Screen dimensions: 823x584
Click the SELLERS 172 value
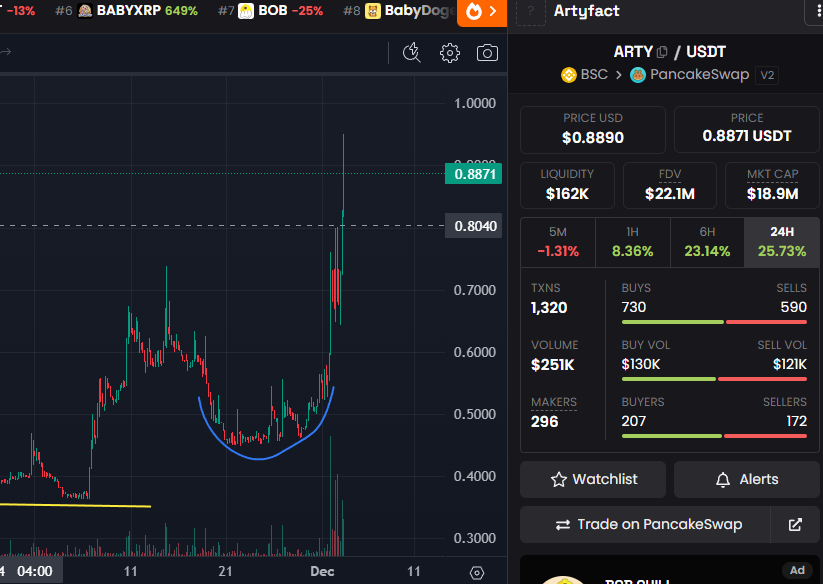pyautogui.click(x=796, y=421)
